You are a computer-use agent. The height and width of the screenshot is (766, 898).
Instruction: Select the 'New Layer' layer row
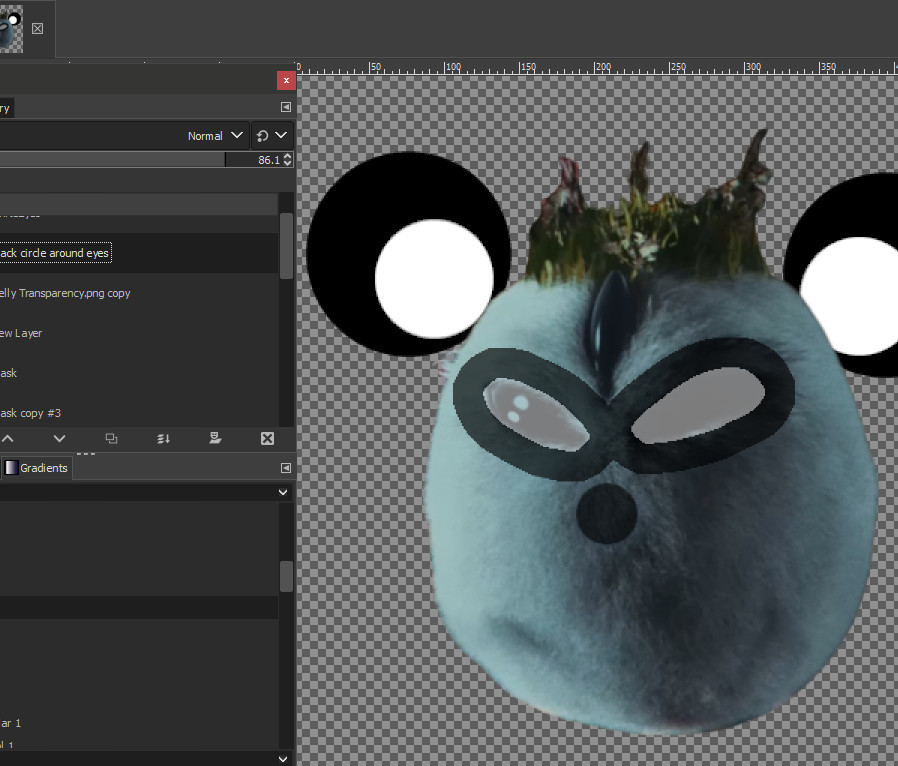pyautogui.click(x=139, y=333)
